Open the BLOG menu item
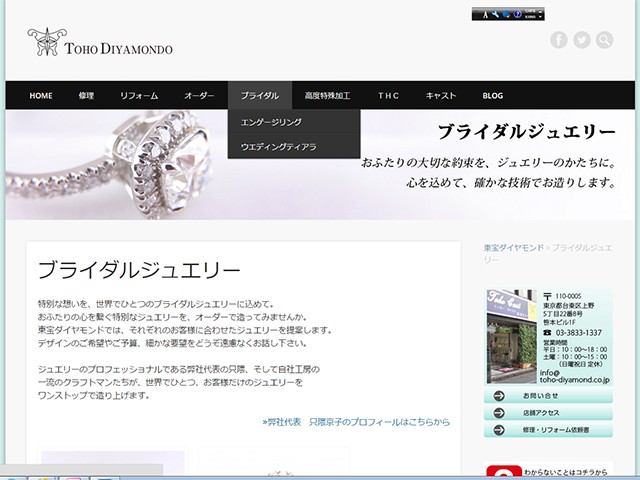This screenshot has height=480, width=640. pos(493,96)
